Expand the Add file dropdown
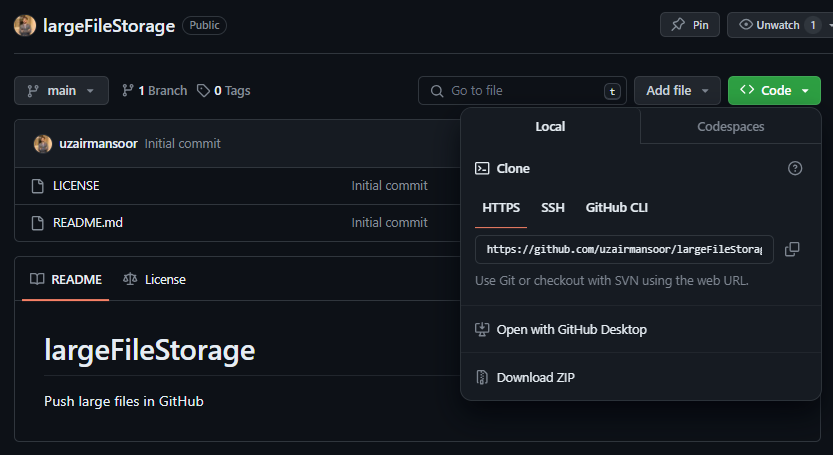This screenshot has height=455, width=833. tap(677, 91)
